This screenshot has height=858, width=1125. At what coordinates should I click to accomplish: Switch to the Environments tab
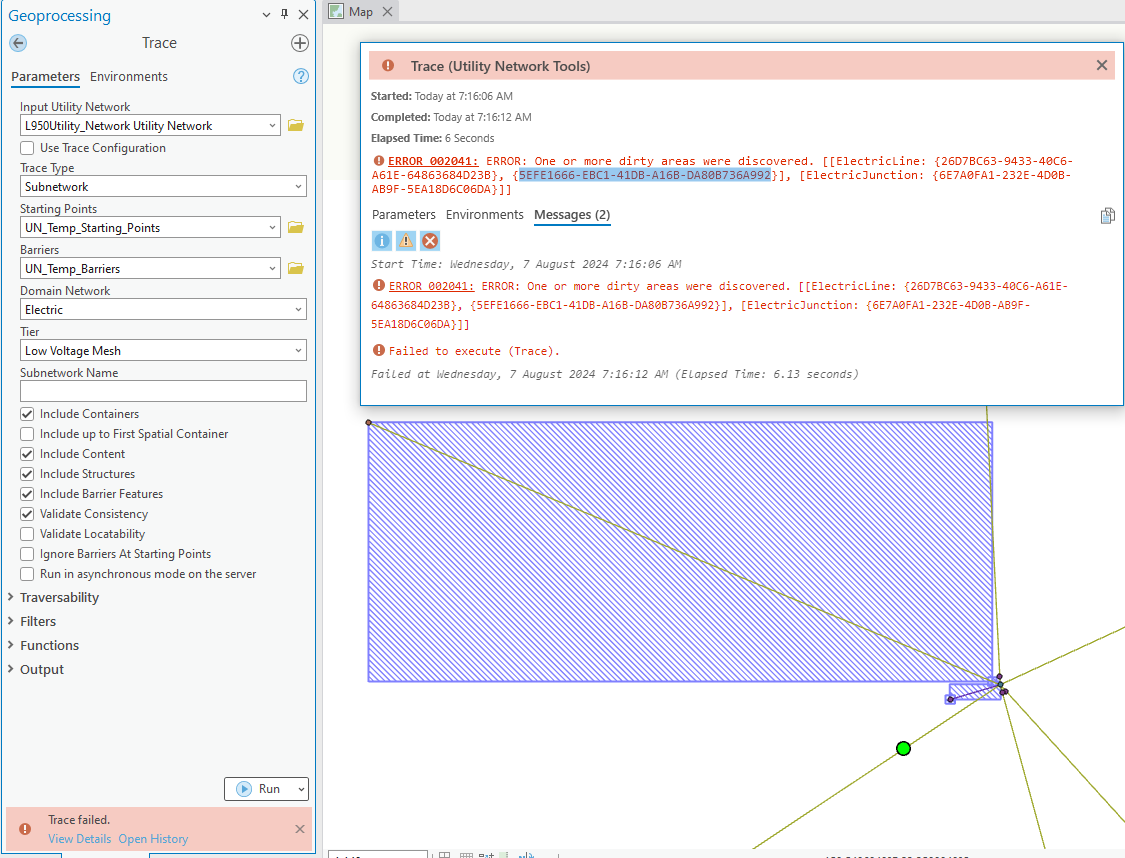point(128,76)
